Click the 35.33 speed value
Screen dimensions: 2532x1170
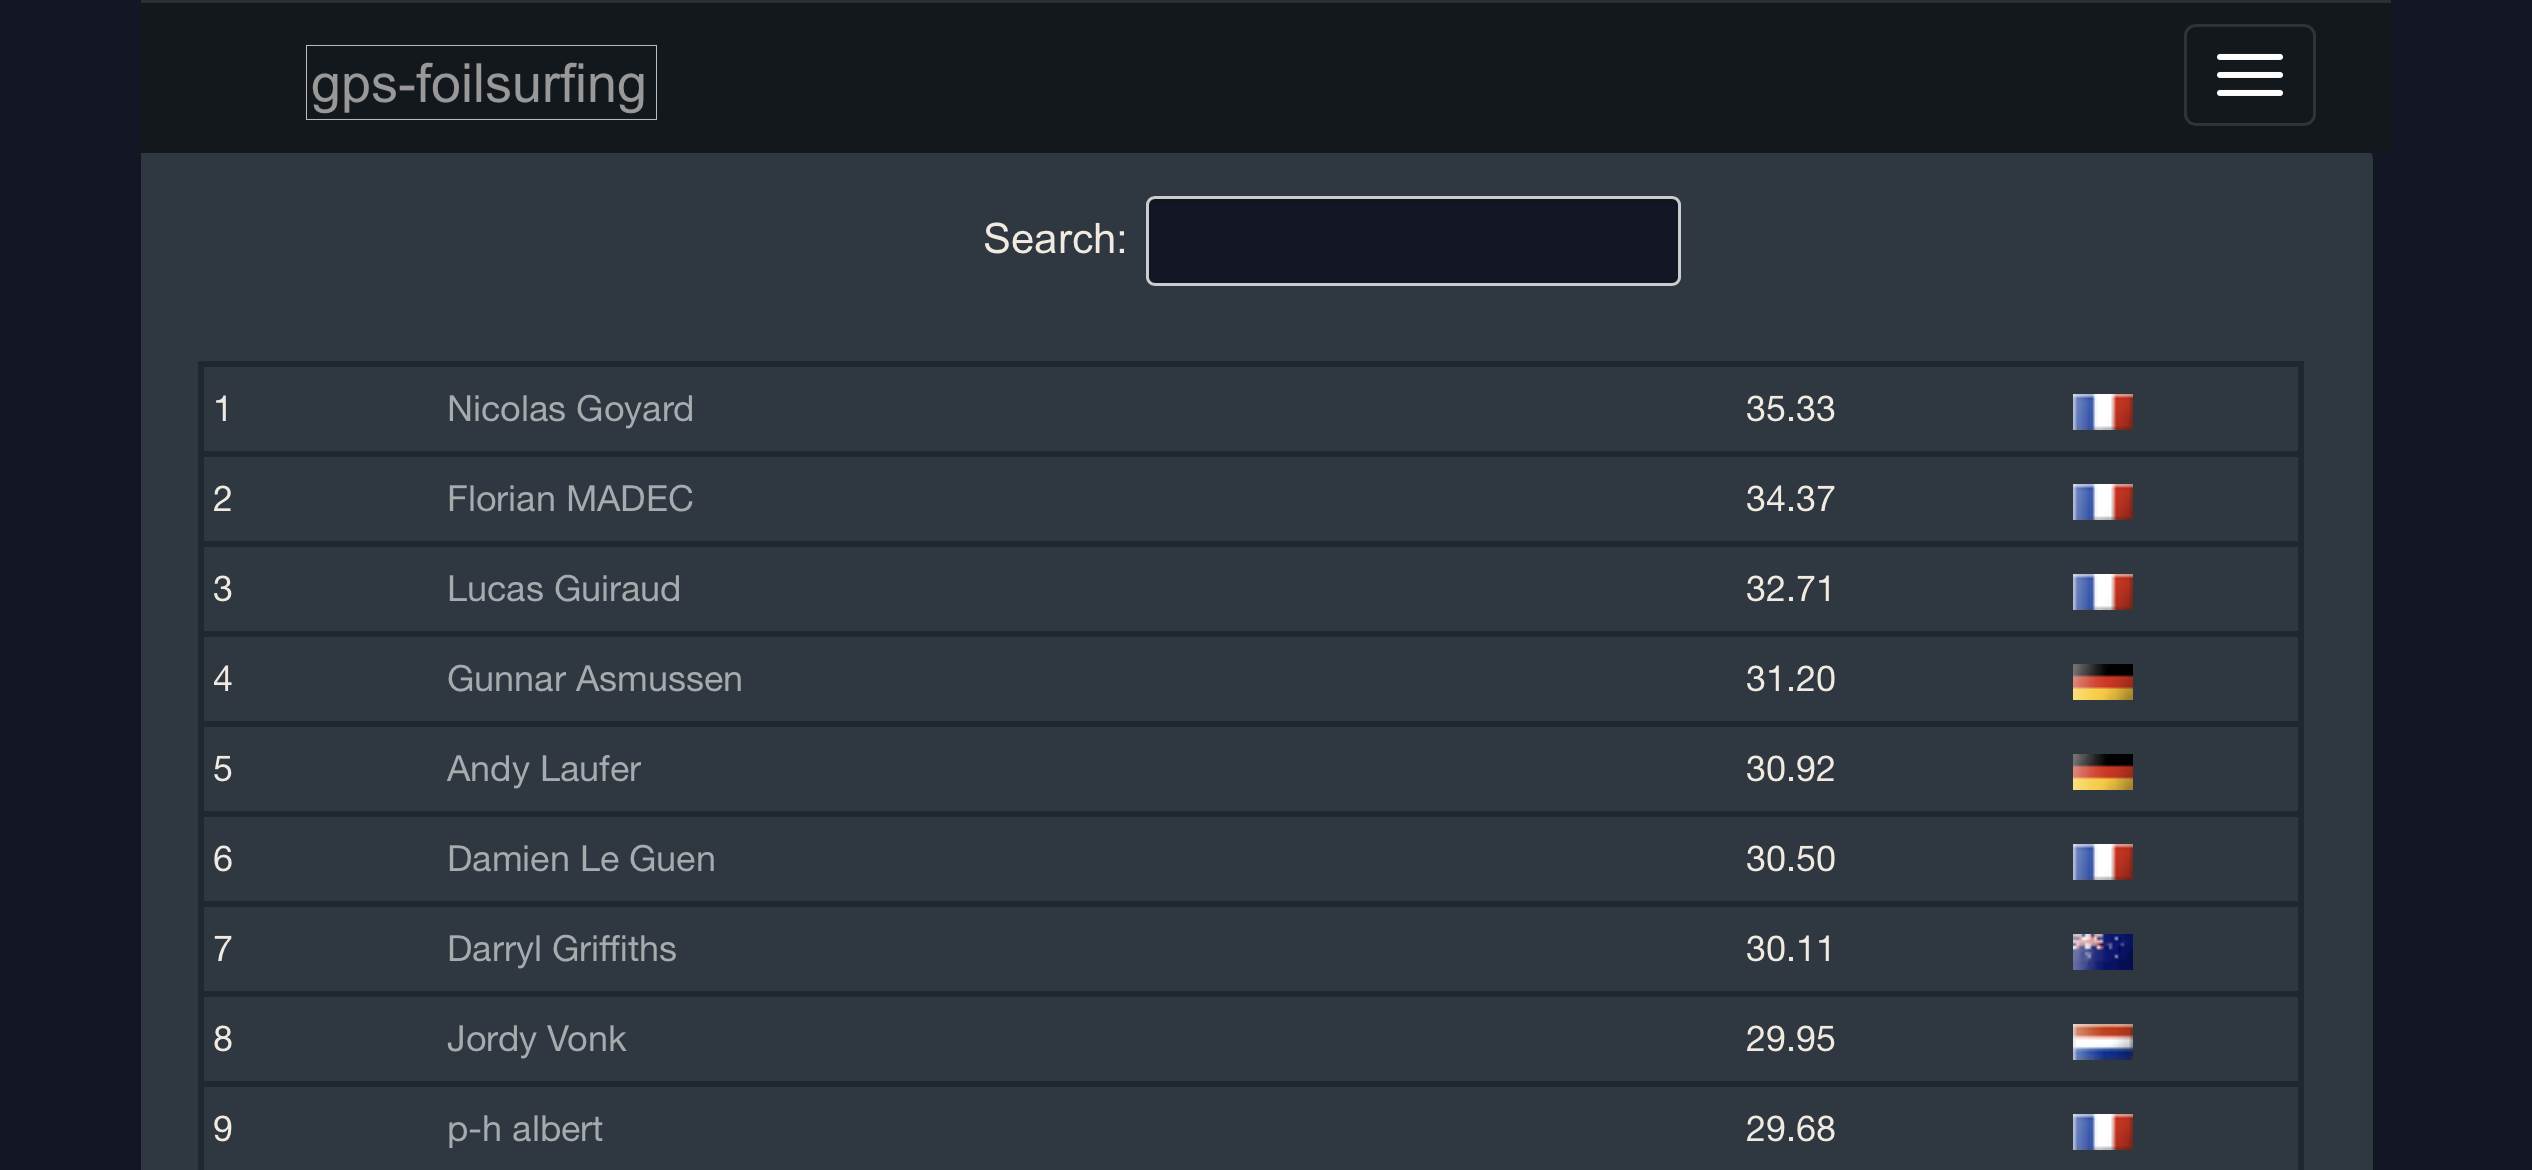click(1790, 409)
